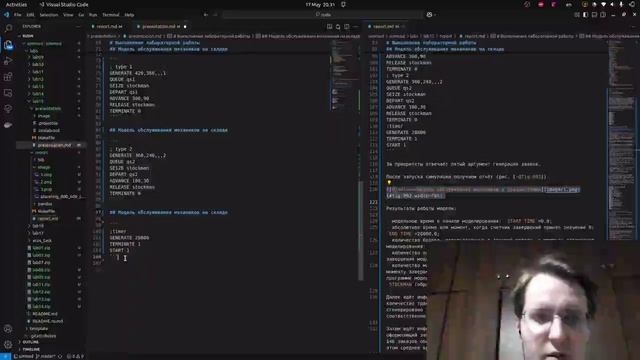Viewport: 640px width, 360px height.
Task: Open the File menu
Action: [x=18, y=15]
